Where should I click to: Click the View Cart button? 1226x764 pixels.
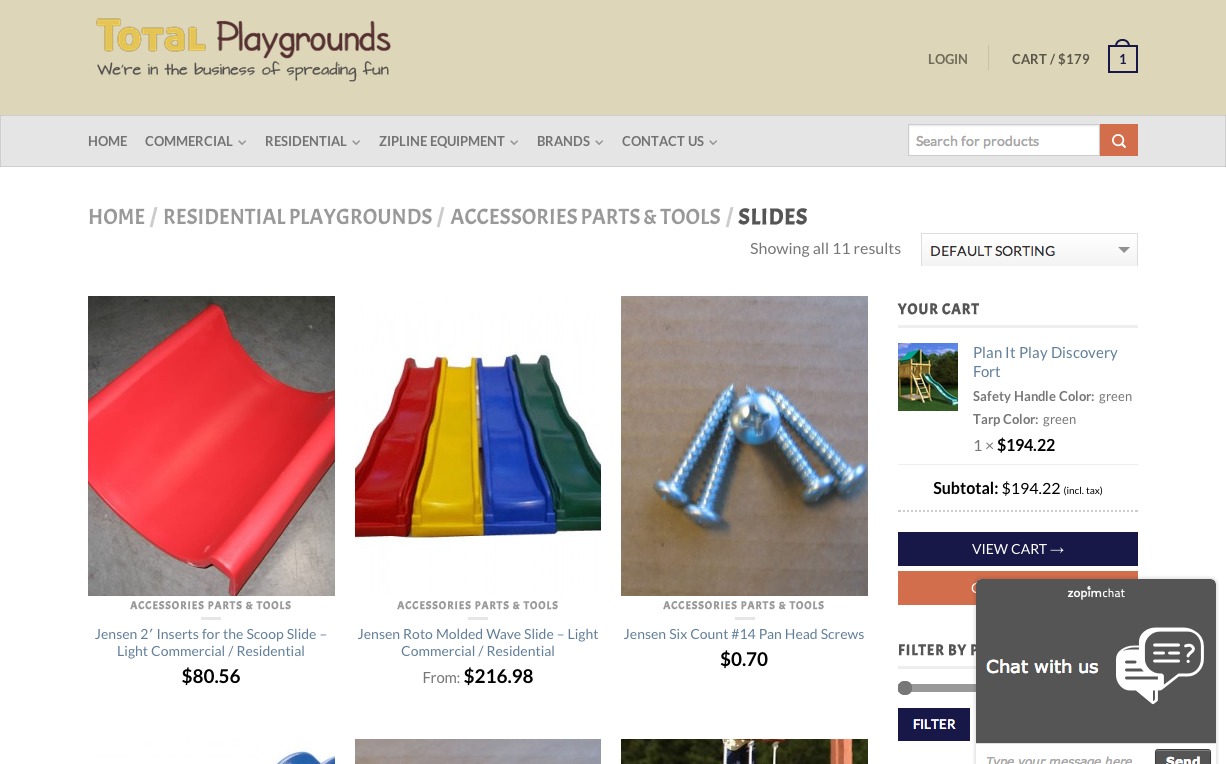pos(1018,549)
